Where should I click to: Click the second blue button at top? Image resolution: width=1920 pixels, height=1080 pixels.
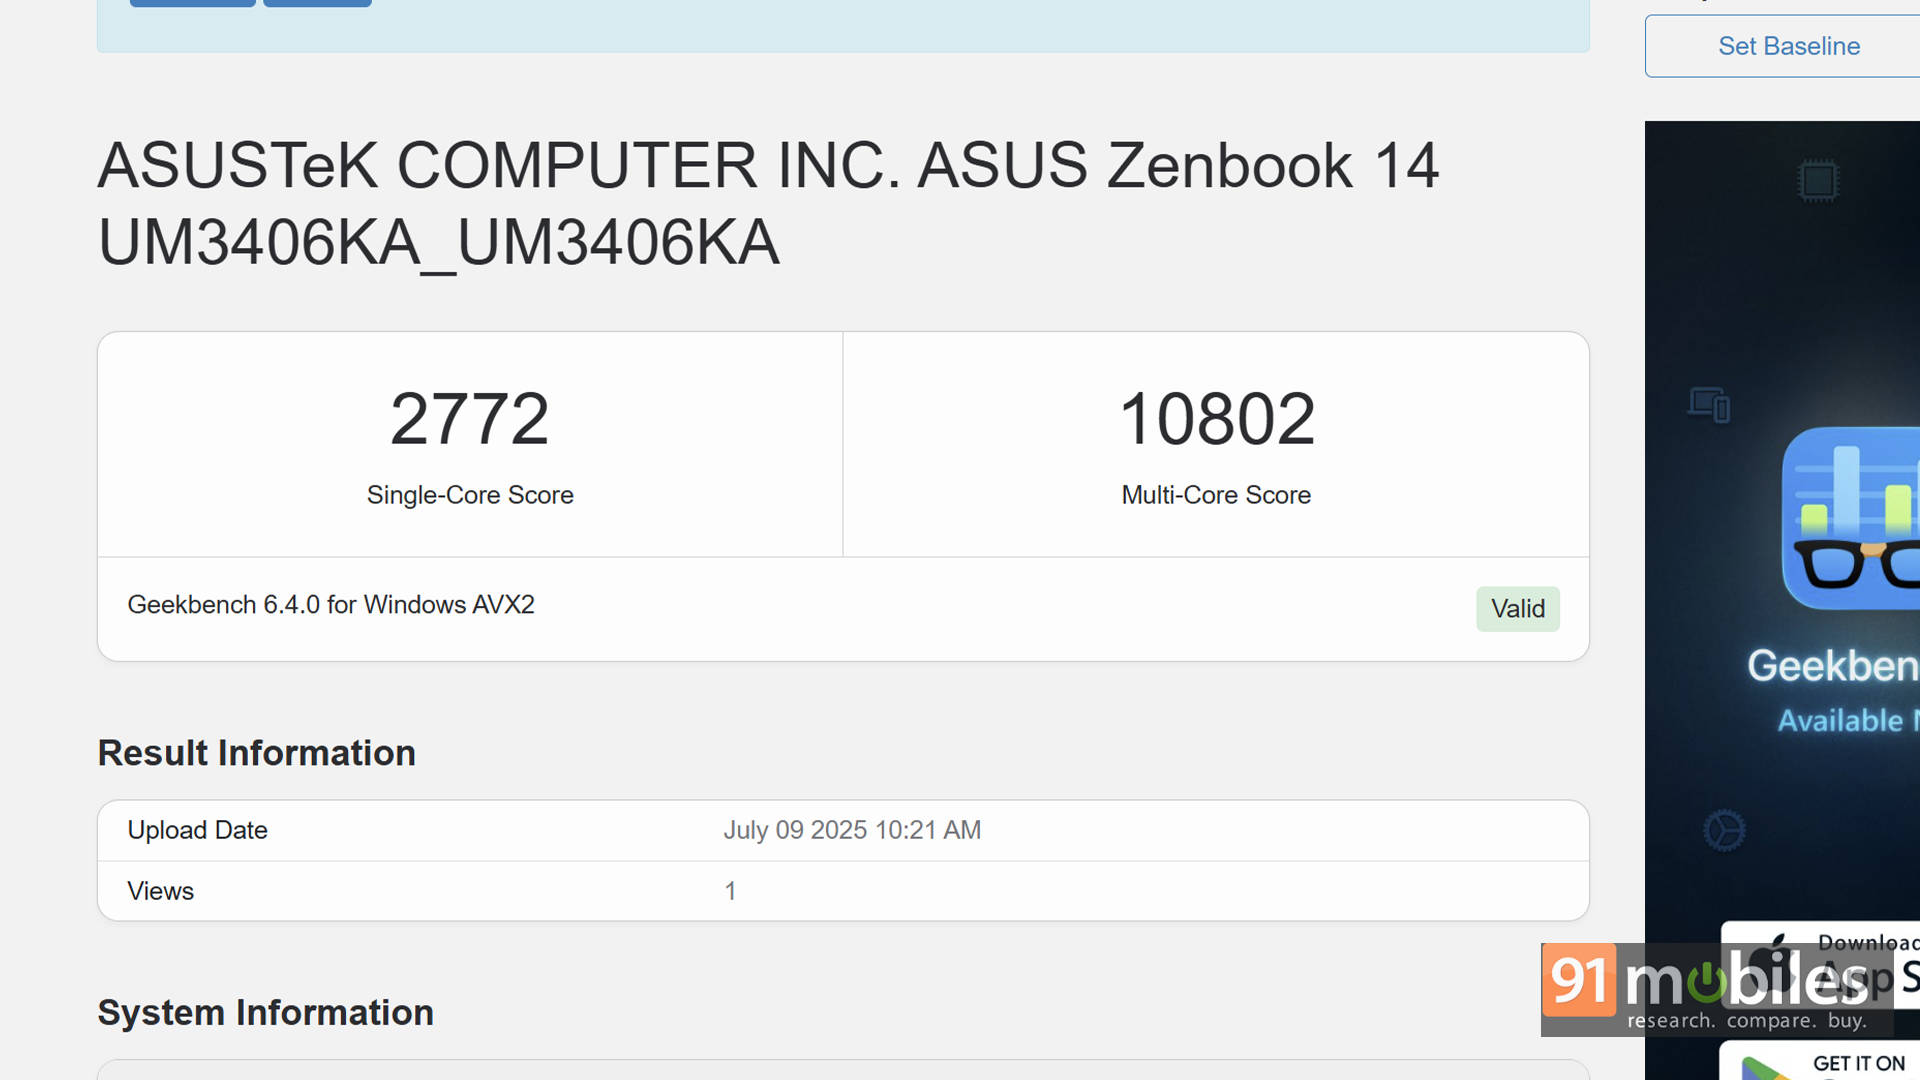pos(317,3)
